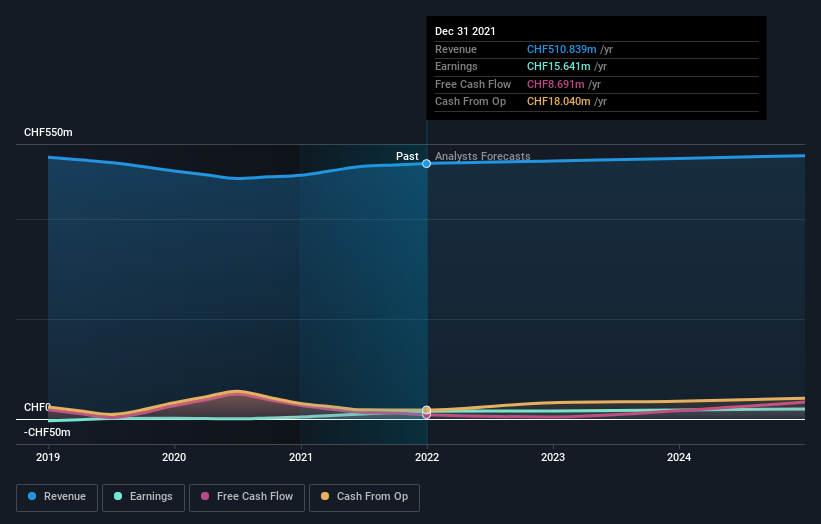The width and height of the screenshot is (821, 524).
Task: Click the 2023 x-axis label
Action: click(x=553, y=458)
